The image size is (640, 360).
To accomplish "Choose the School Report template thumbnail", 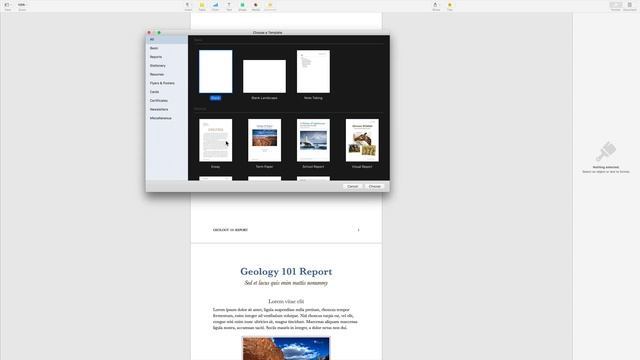I will 313,140.
